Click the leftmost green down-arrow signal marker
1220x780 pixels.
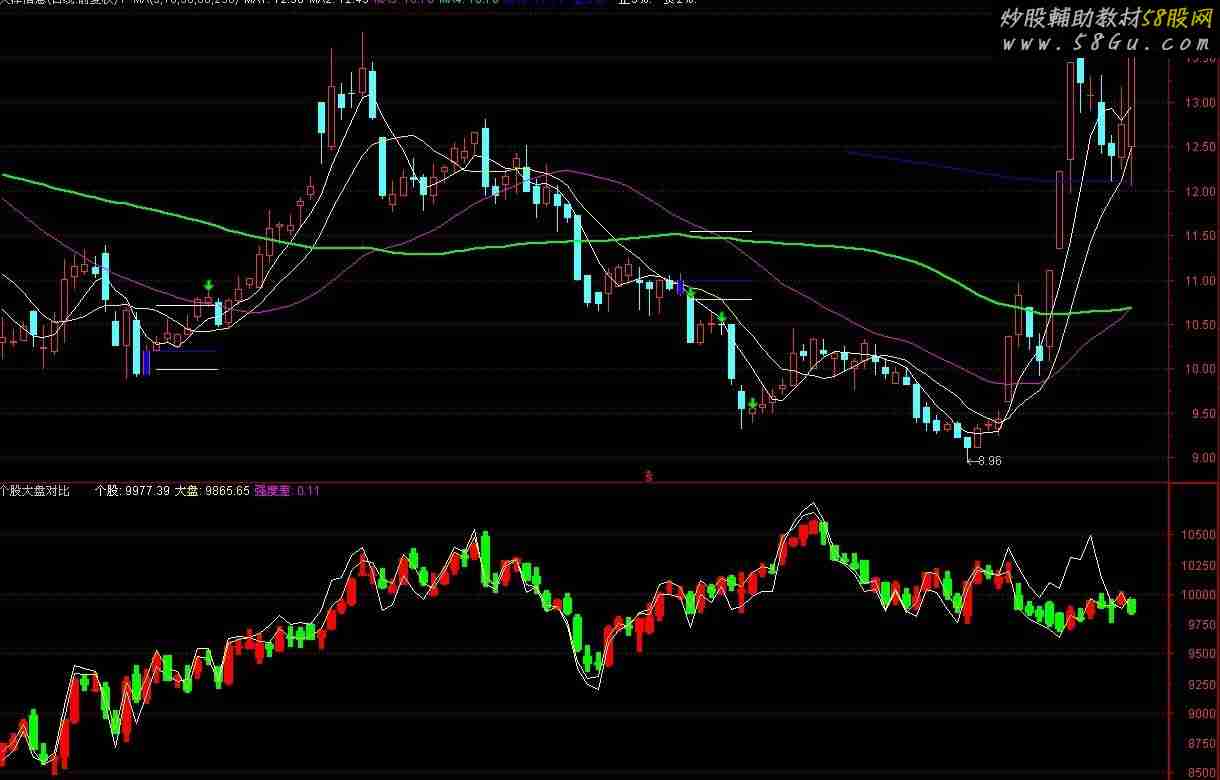point(208,287)
